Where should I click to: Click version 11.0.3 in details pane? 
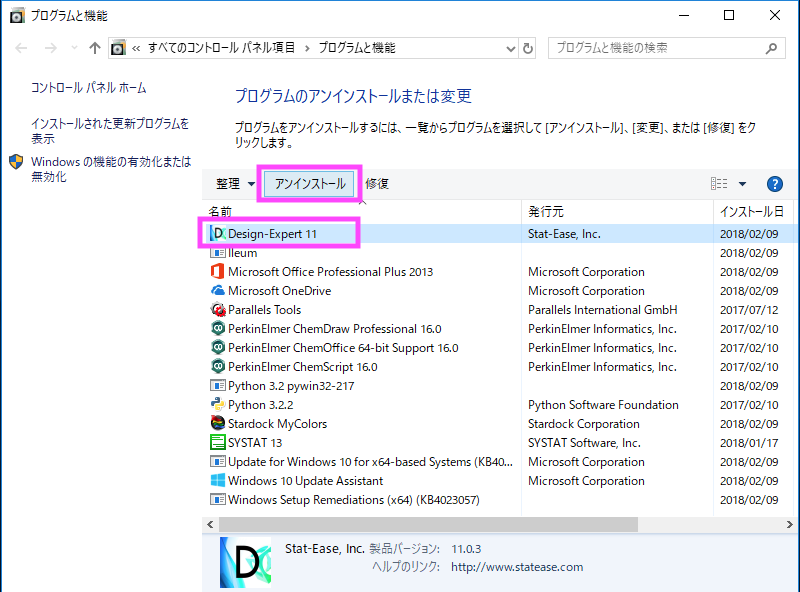pos(466,549)
